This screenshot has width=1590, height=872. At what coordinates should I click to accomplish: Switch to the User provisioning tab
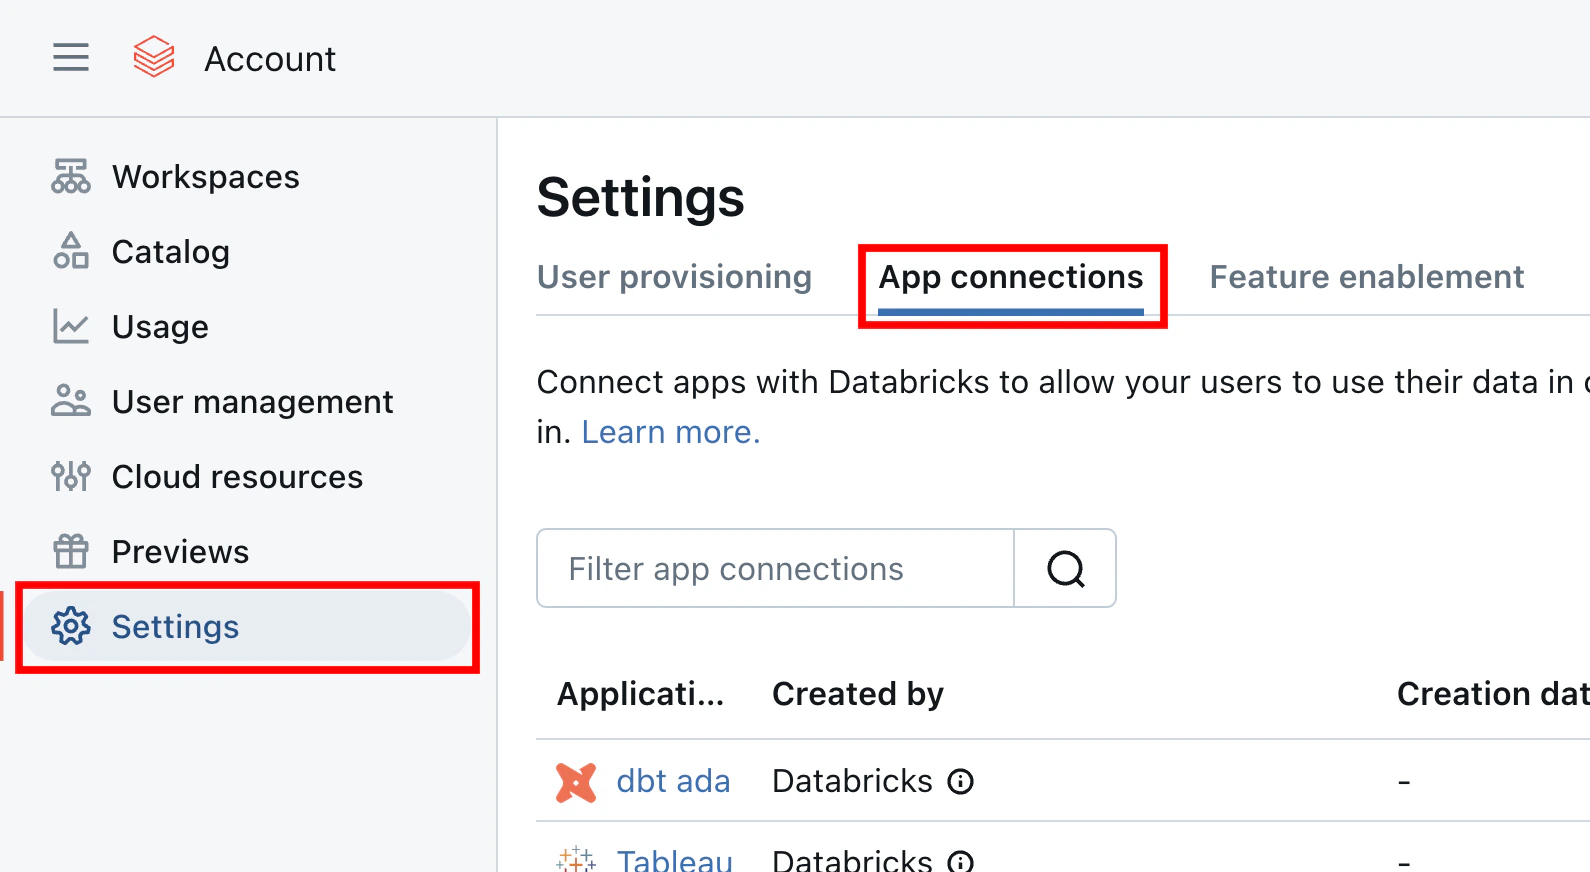click(674, 277)
